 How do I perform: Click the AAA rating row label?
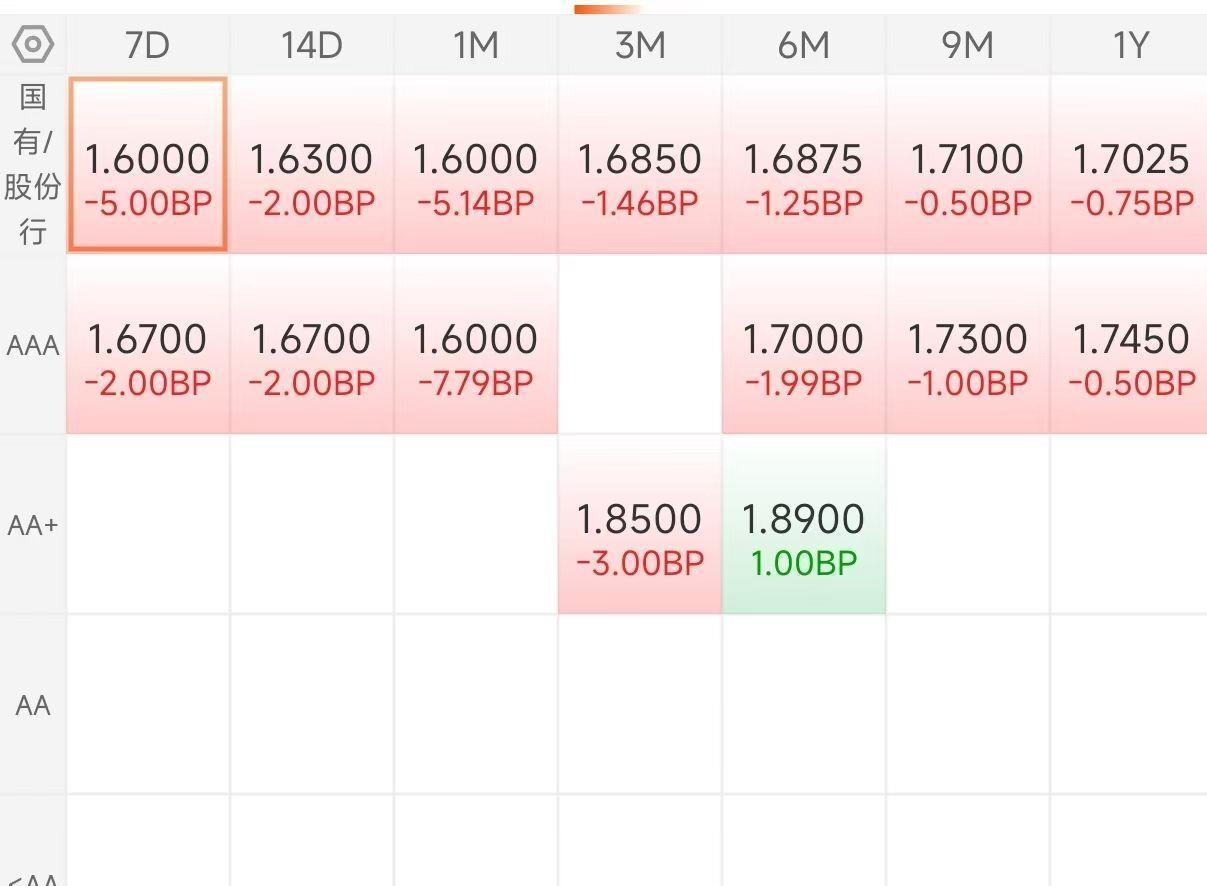pos(33,346)
